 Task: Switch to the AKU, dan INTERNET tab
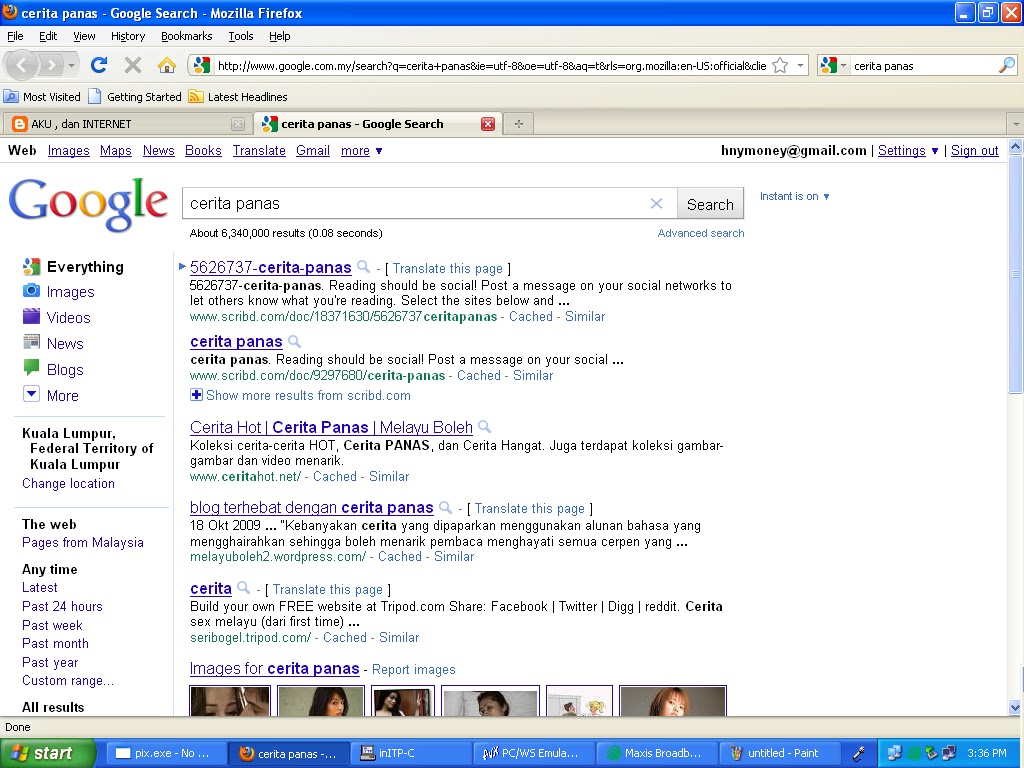[127, 123]
